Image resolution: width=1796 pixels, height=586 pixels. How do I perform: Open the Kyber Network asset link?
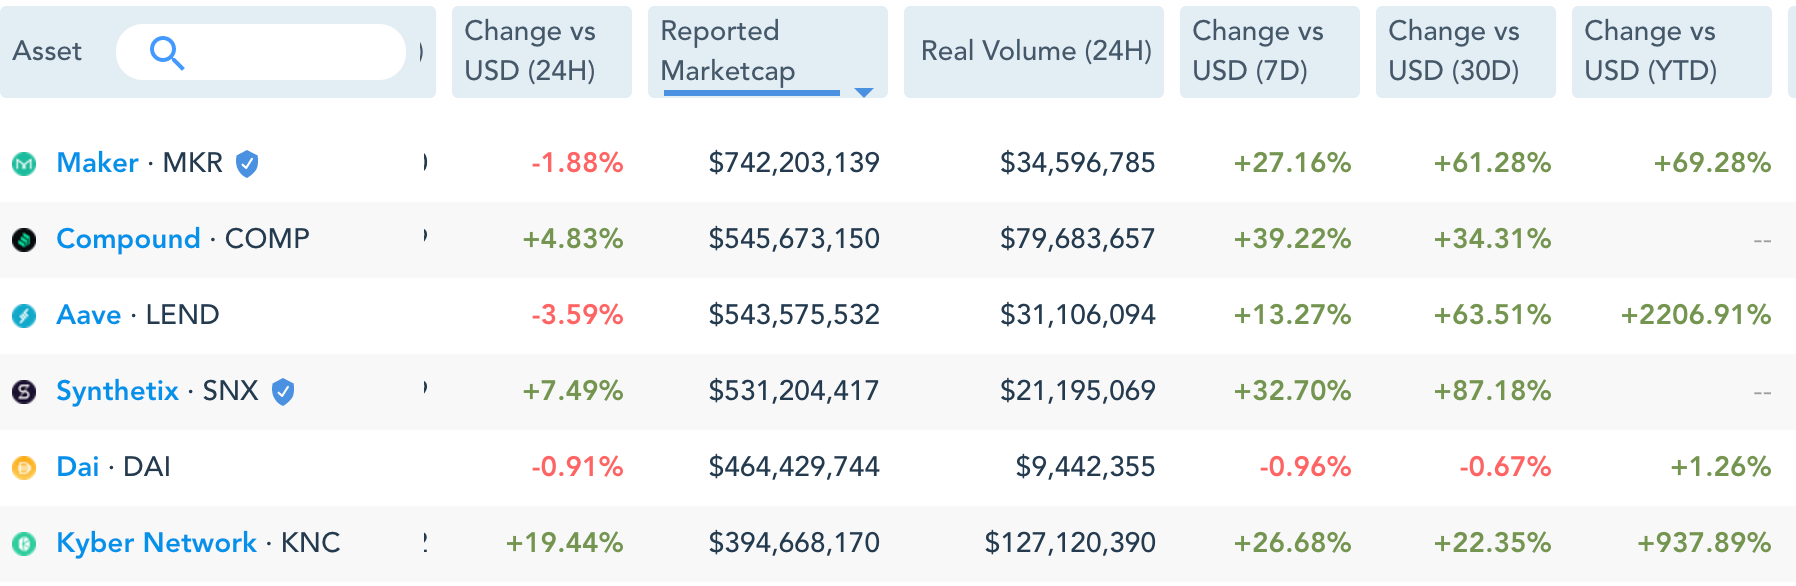coord(156,543)
